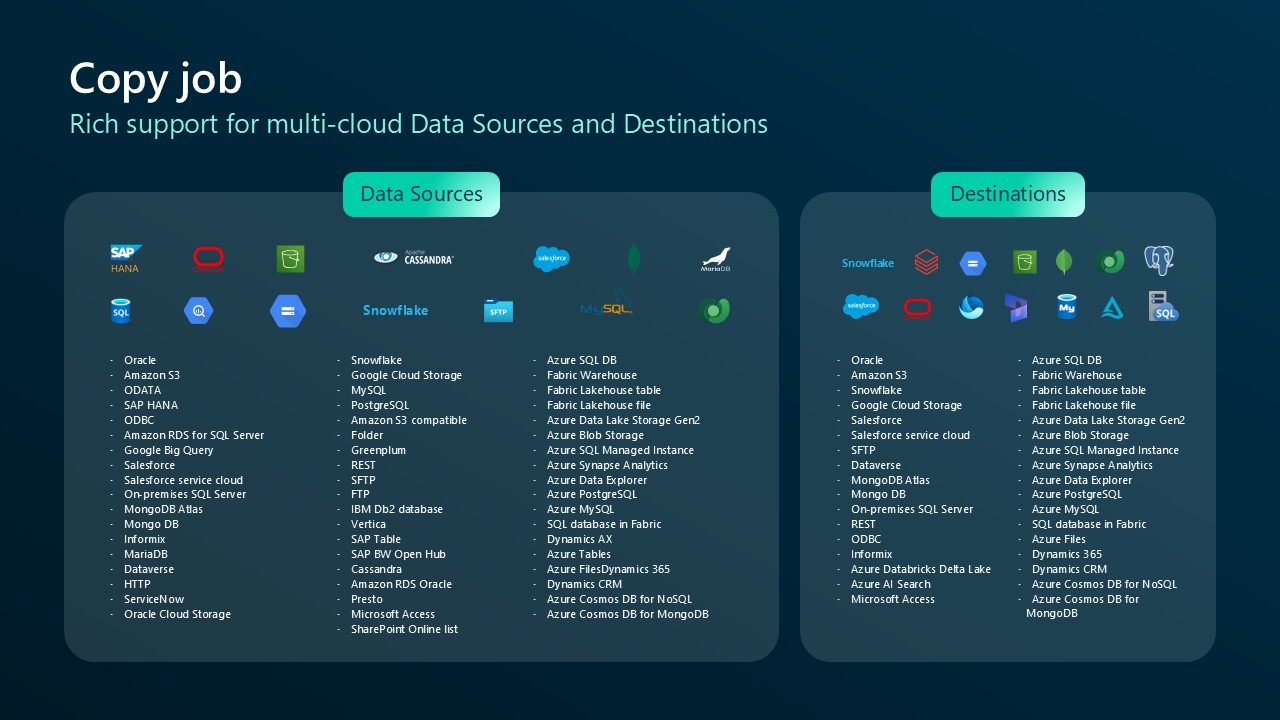Click the Copy job slide title
Image resolution: width=1280 pixels, height=720 pixels.
point(155,79)
